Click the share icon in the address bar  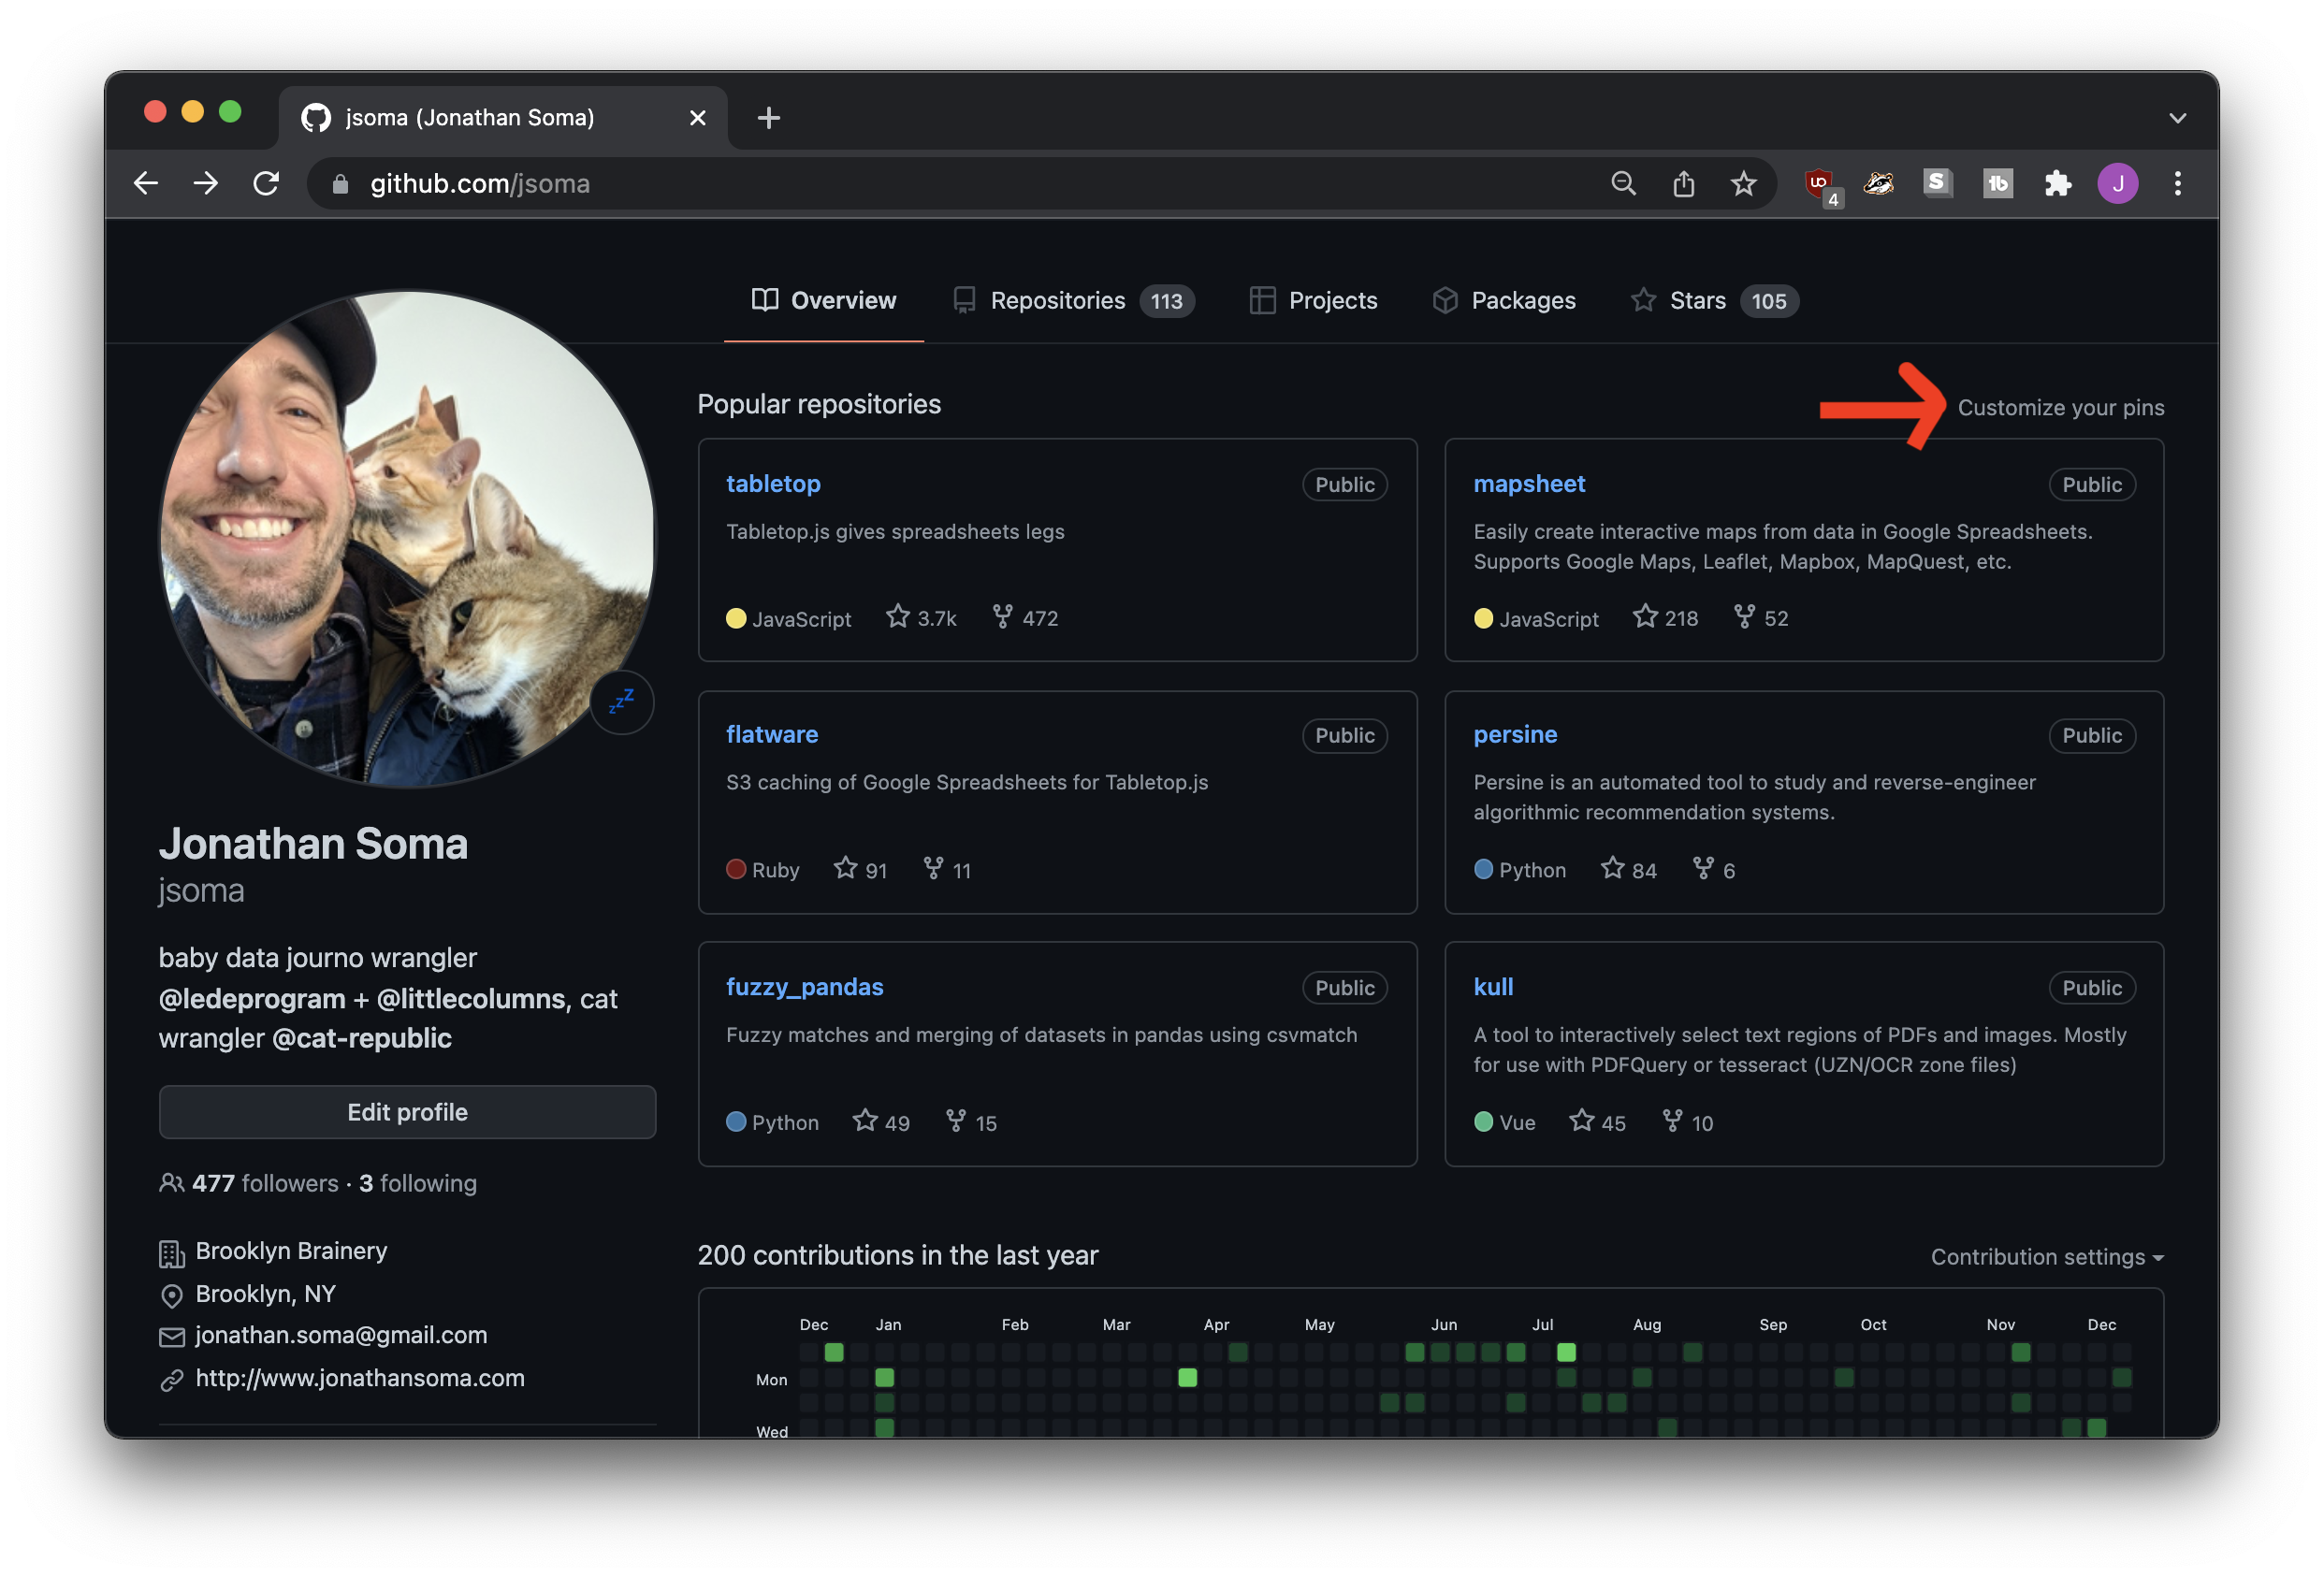(1683, 183)
